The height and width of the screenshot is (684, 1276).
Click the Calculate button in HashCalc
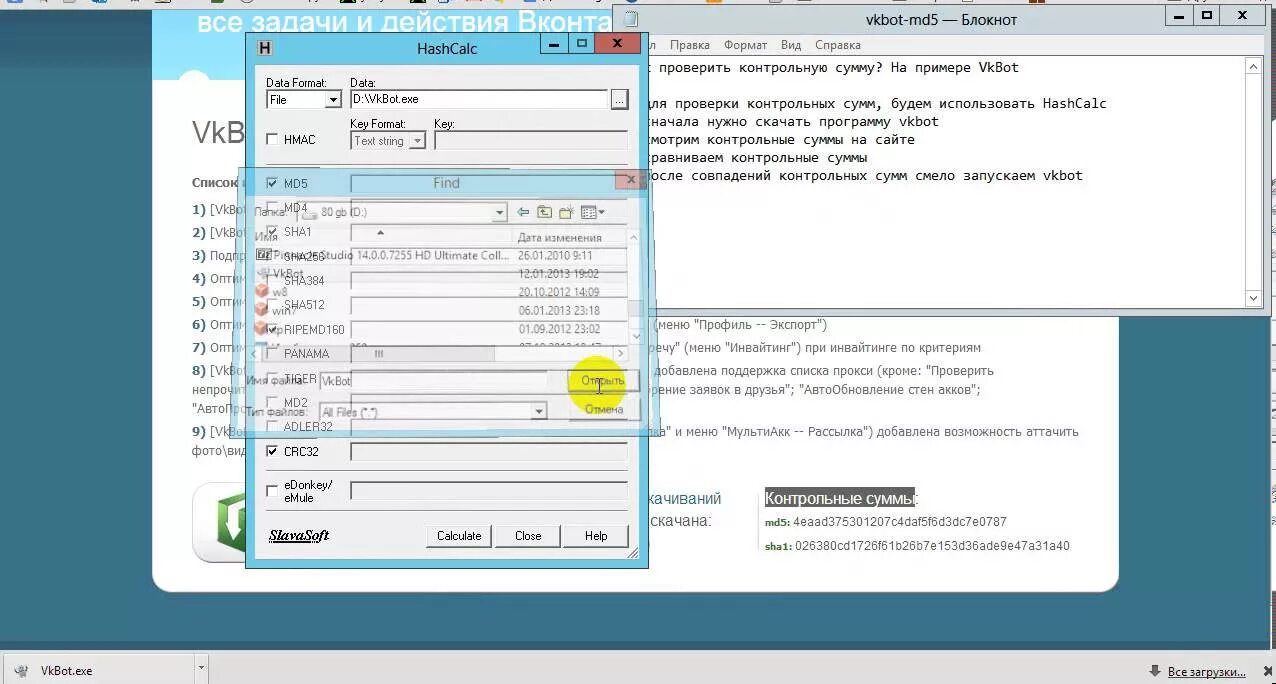(x=459, y=535)
